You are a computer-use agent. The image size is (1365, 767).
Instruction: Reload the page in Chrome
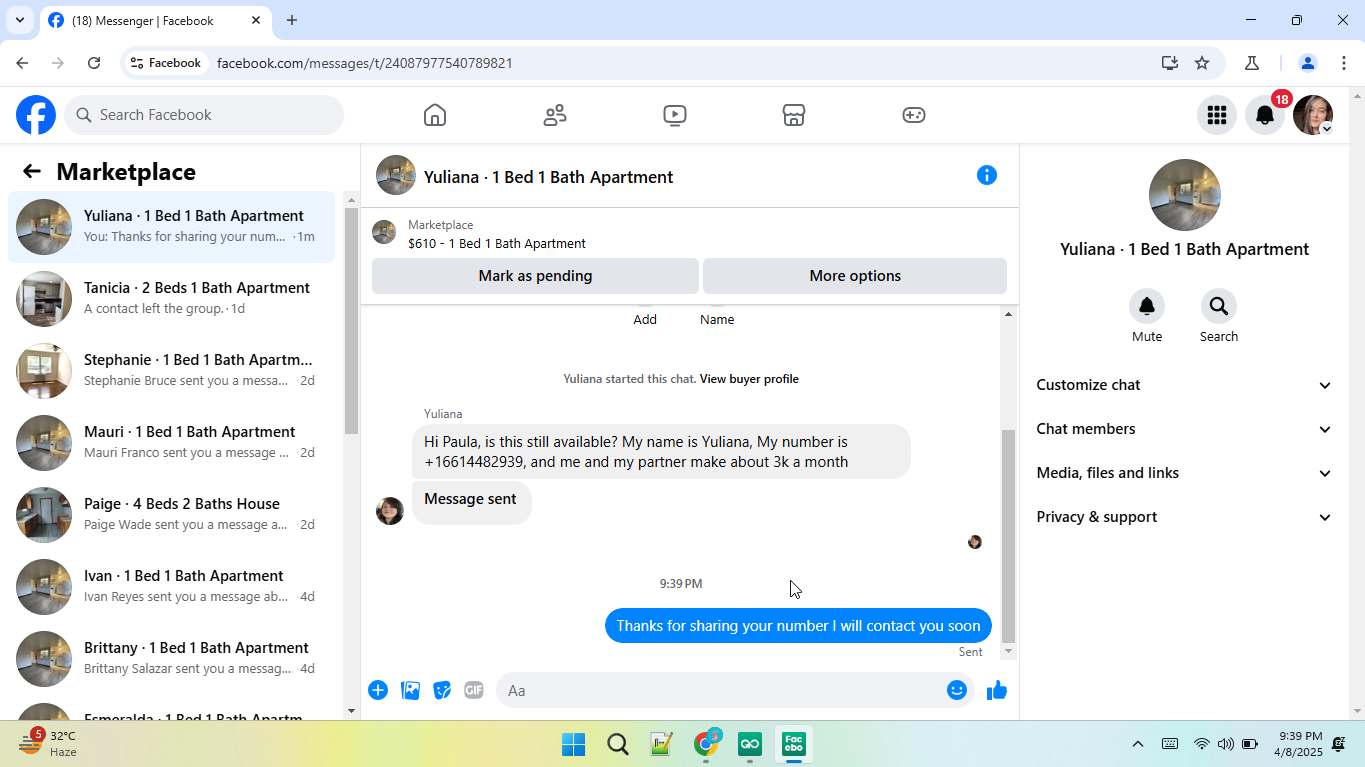tap(94, 63)
